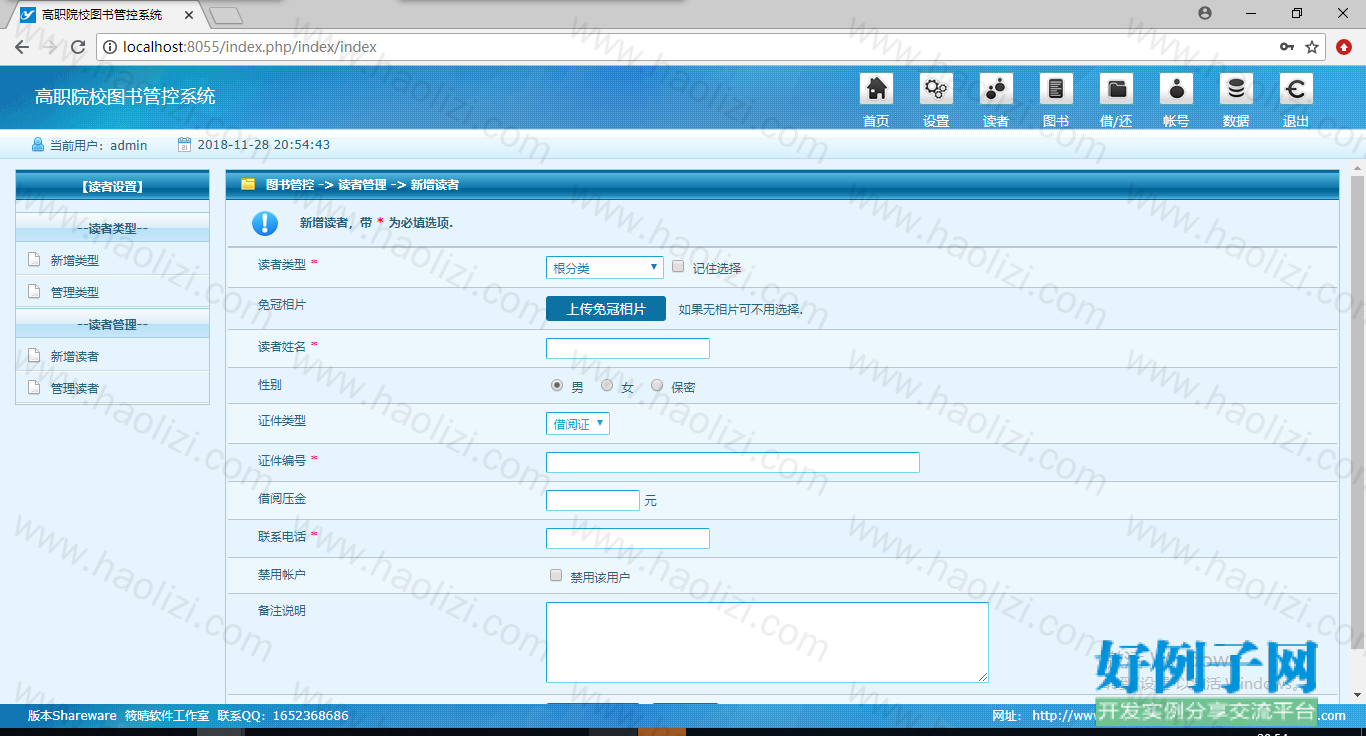Image resolution: width=1366 pixels, height=736 pixels.
Task: Open 管理类型 in sidebar
Action: (x=75, y=292)
